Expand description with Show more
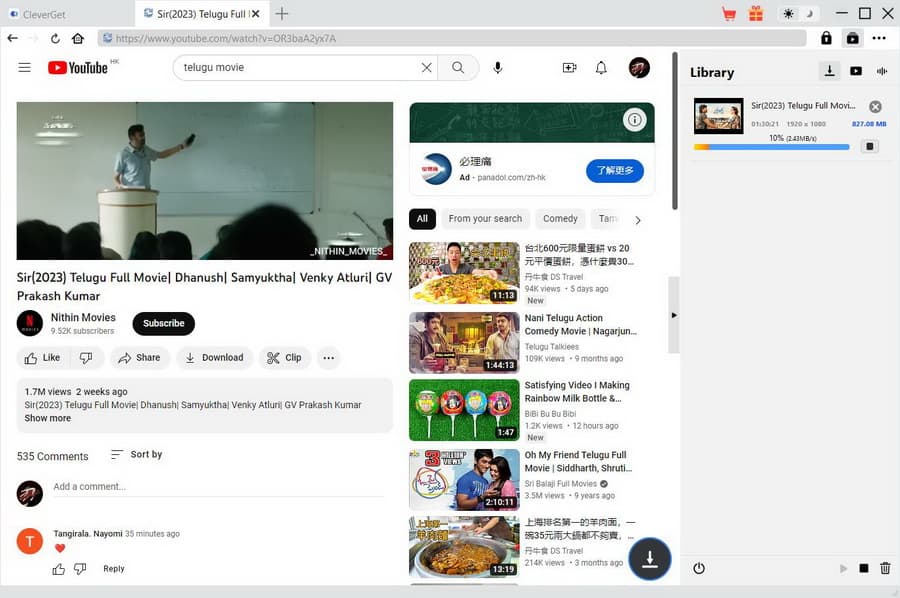The width and height of the screenshot is (900, 598). click(48, 419)
